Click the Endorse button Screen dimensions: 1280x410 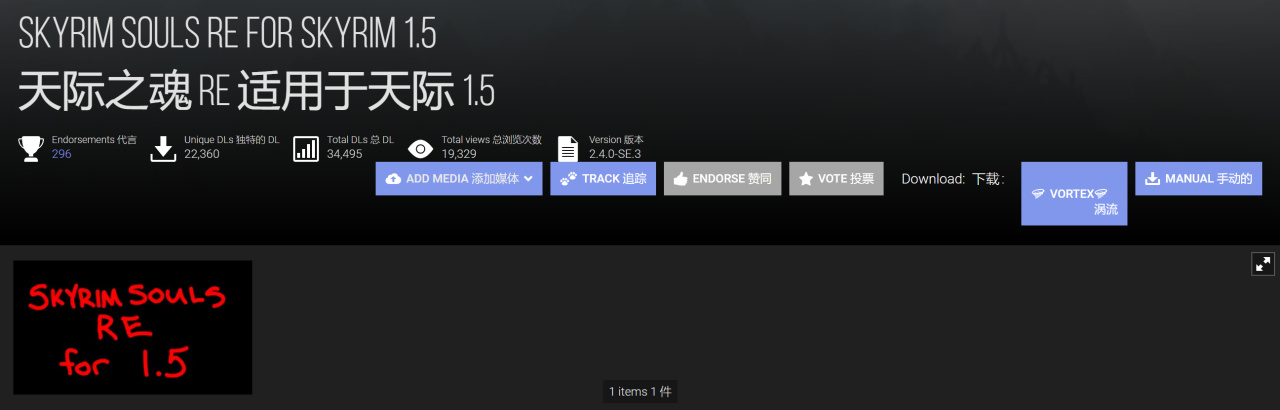(722, 178)
